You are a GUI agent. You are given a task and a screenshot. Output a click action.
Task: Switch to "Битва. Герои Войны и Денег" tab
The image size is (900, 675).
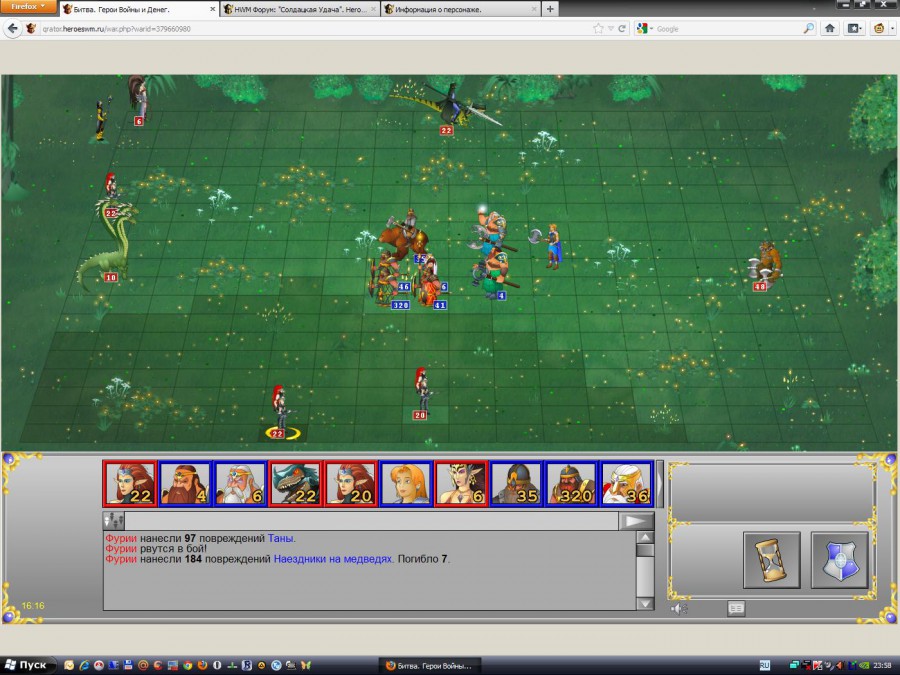(139, 9)
